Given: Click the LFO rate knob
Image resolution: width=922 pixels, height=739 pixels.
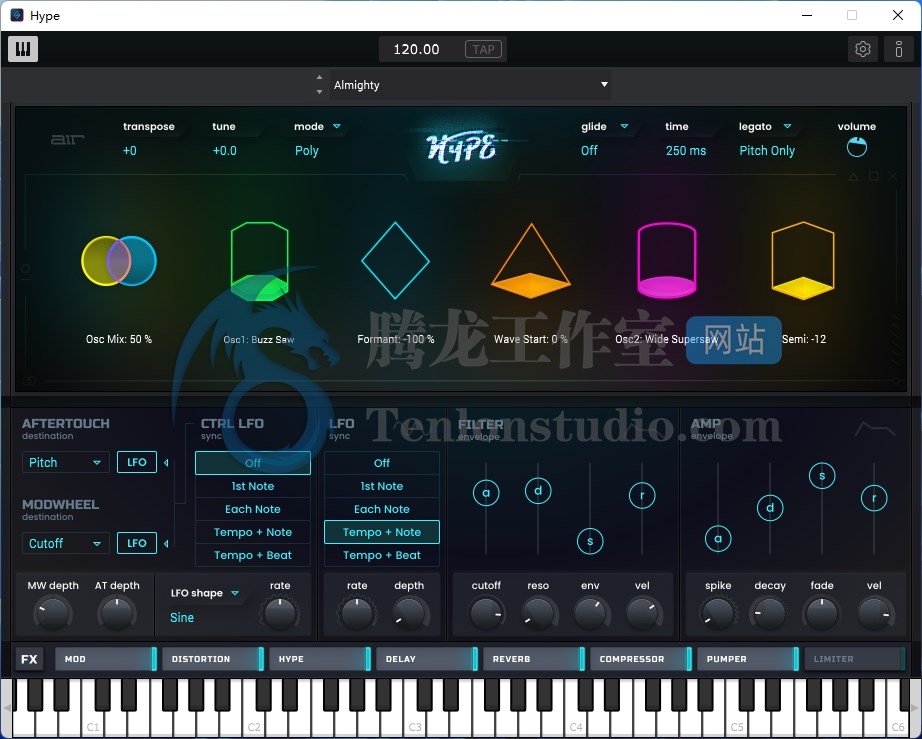Looking at the screenshot, I should coord(356,613).
